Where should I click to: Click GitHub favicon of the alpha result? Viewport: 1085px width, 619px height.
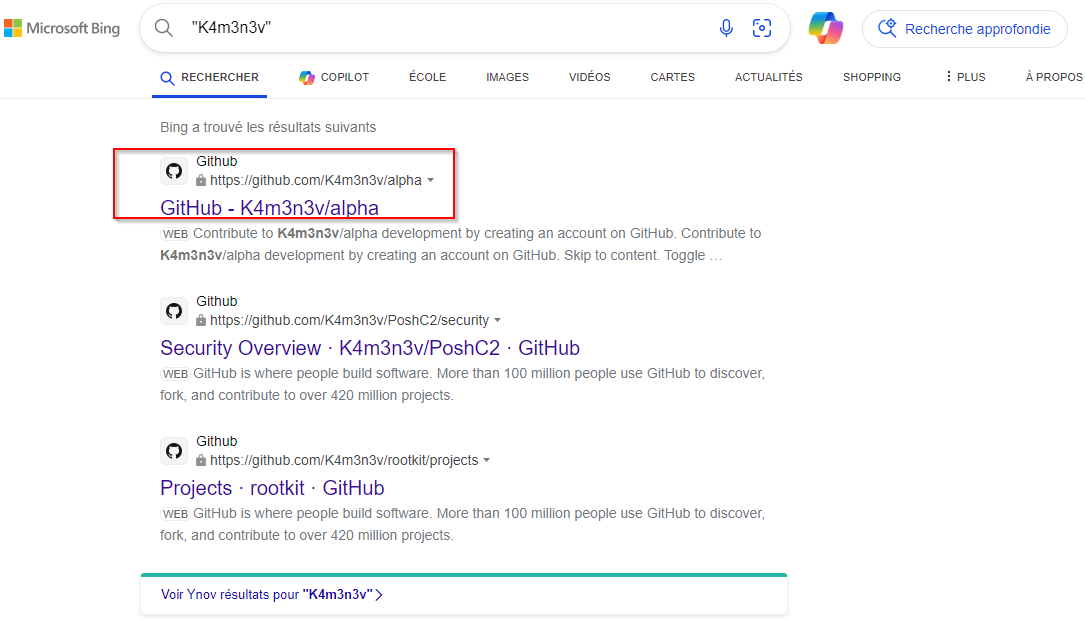(x=174, y=171)
